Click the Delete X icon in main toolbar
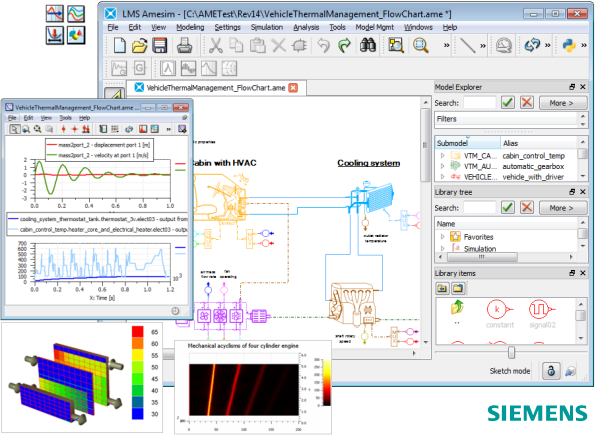The image size is (600, 435). coord(279,46)
